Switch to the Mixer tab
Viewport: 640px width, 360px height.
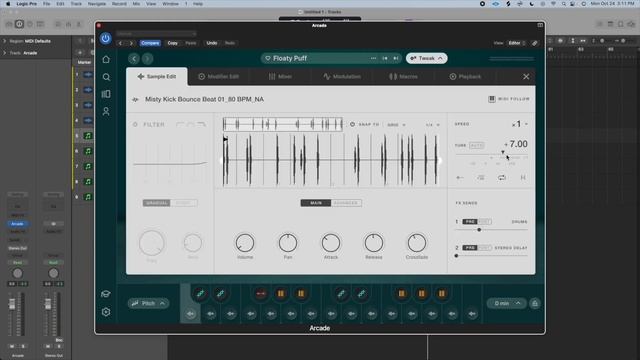click(280, 77)
